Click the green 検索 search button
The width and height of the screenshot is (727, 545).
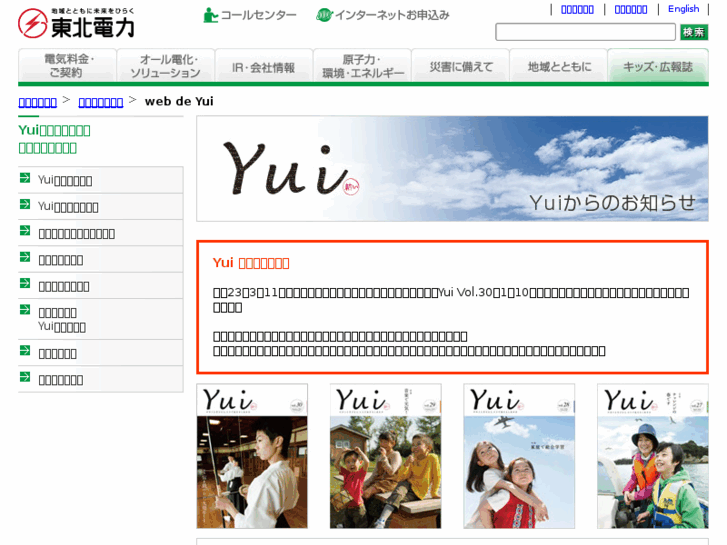pos(694,32)
